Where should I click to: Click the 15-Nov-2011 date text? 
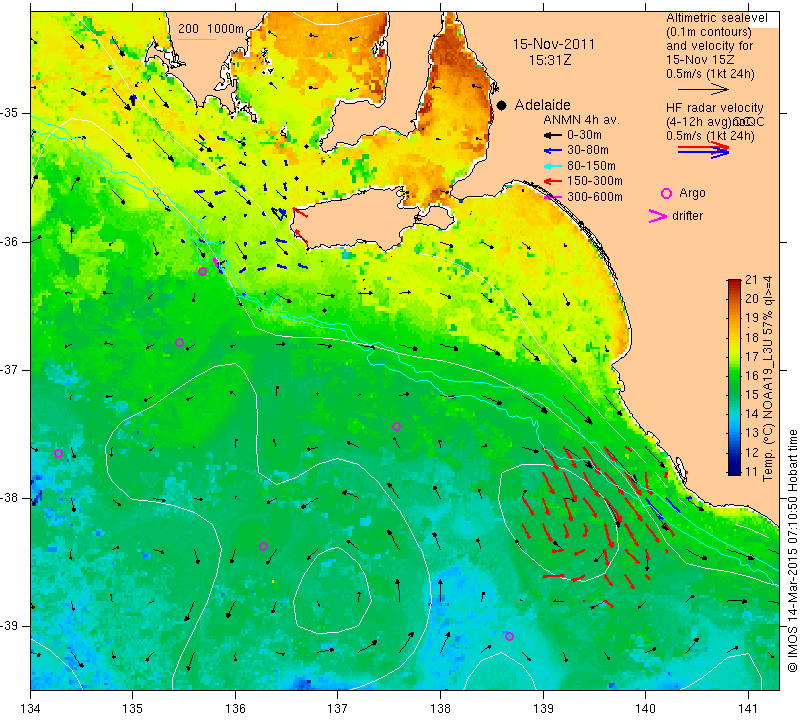point(554,44)
